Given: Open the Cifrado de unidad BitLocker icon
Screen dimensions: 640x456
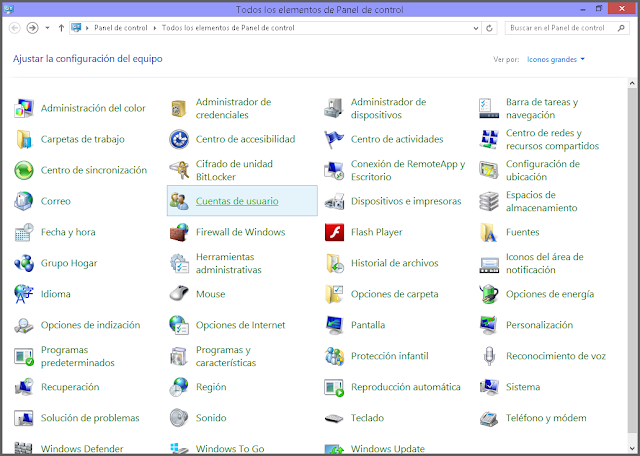Looking at the screenshot, I should 179,170.
